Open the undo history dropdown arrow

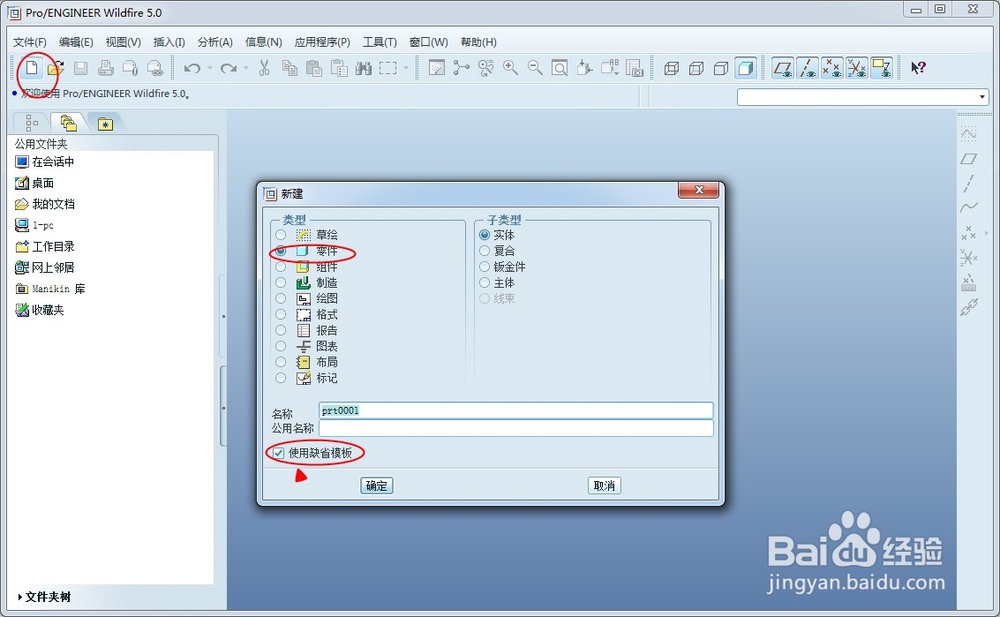[x=209, y=68]
